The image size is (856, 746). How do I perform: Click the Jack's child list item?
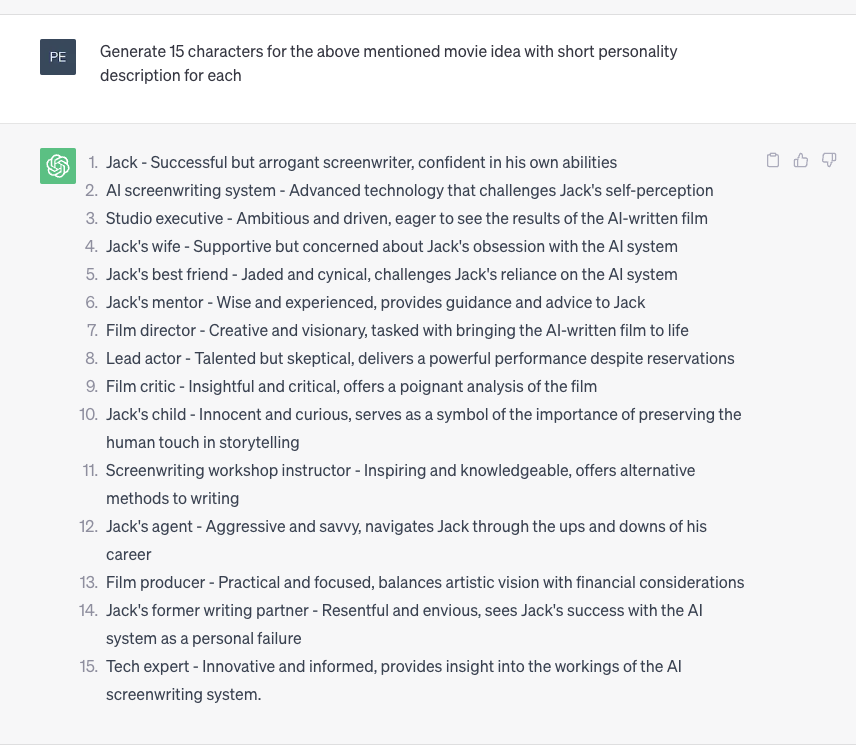click(424, 428)
